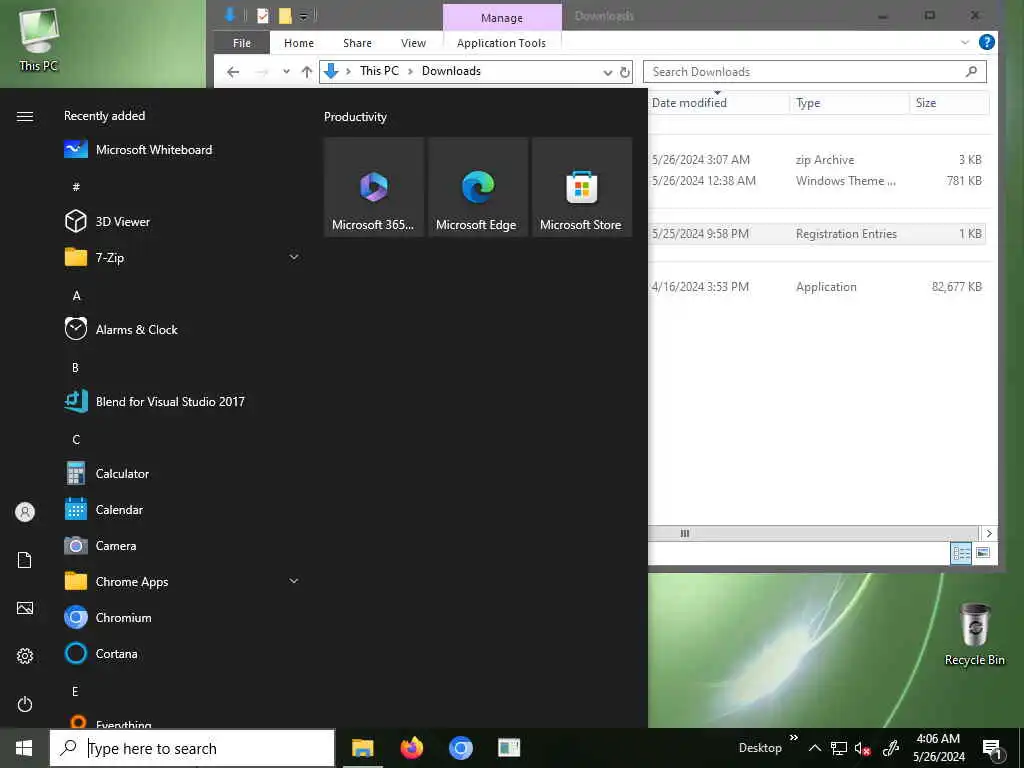Viewport: 1024px width, 768px height.
Task: Click the Microsoft 365 tile
Action: coord(374,187)
